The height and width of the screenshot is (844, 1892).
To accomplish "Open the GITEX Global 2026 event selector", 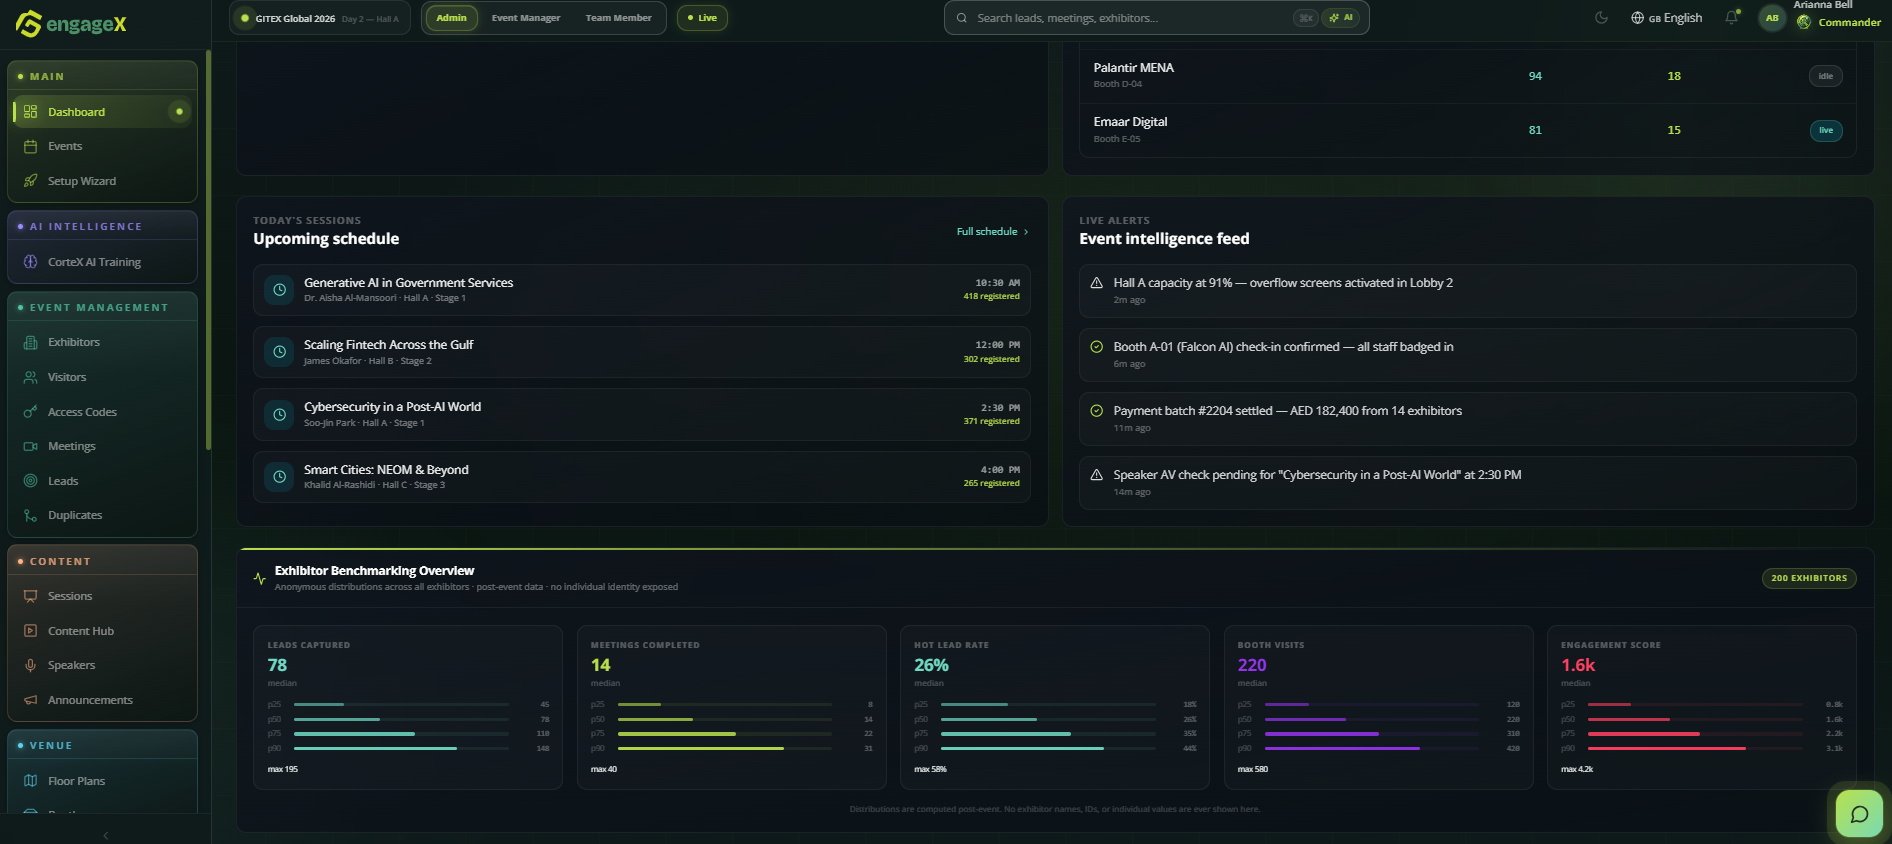I will click(x=320, y=18).
